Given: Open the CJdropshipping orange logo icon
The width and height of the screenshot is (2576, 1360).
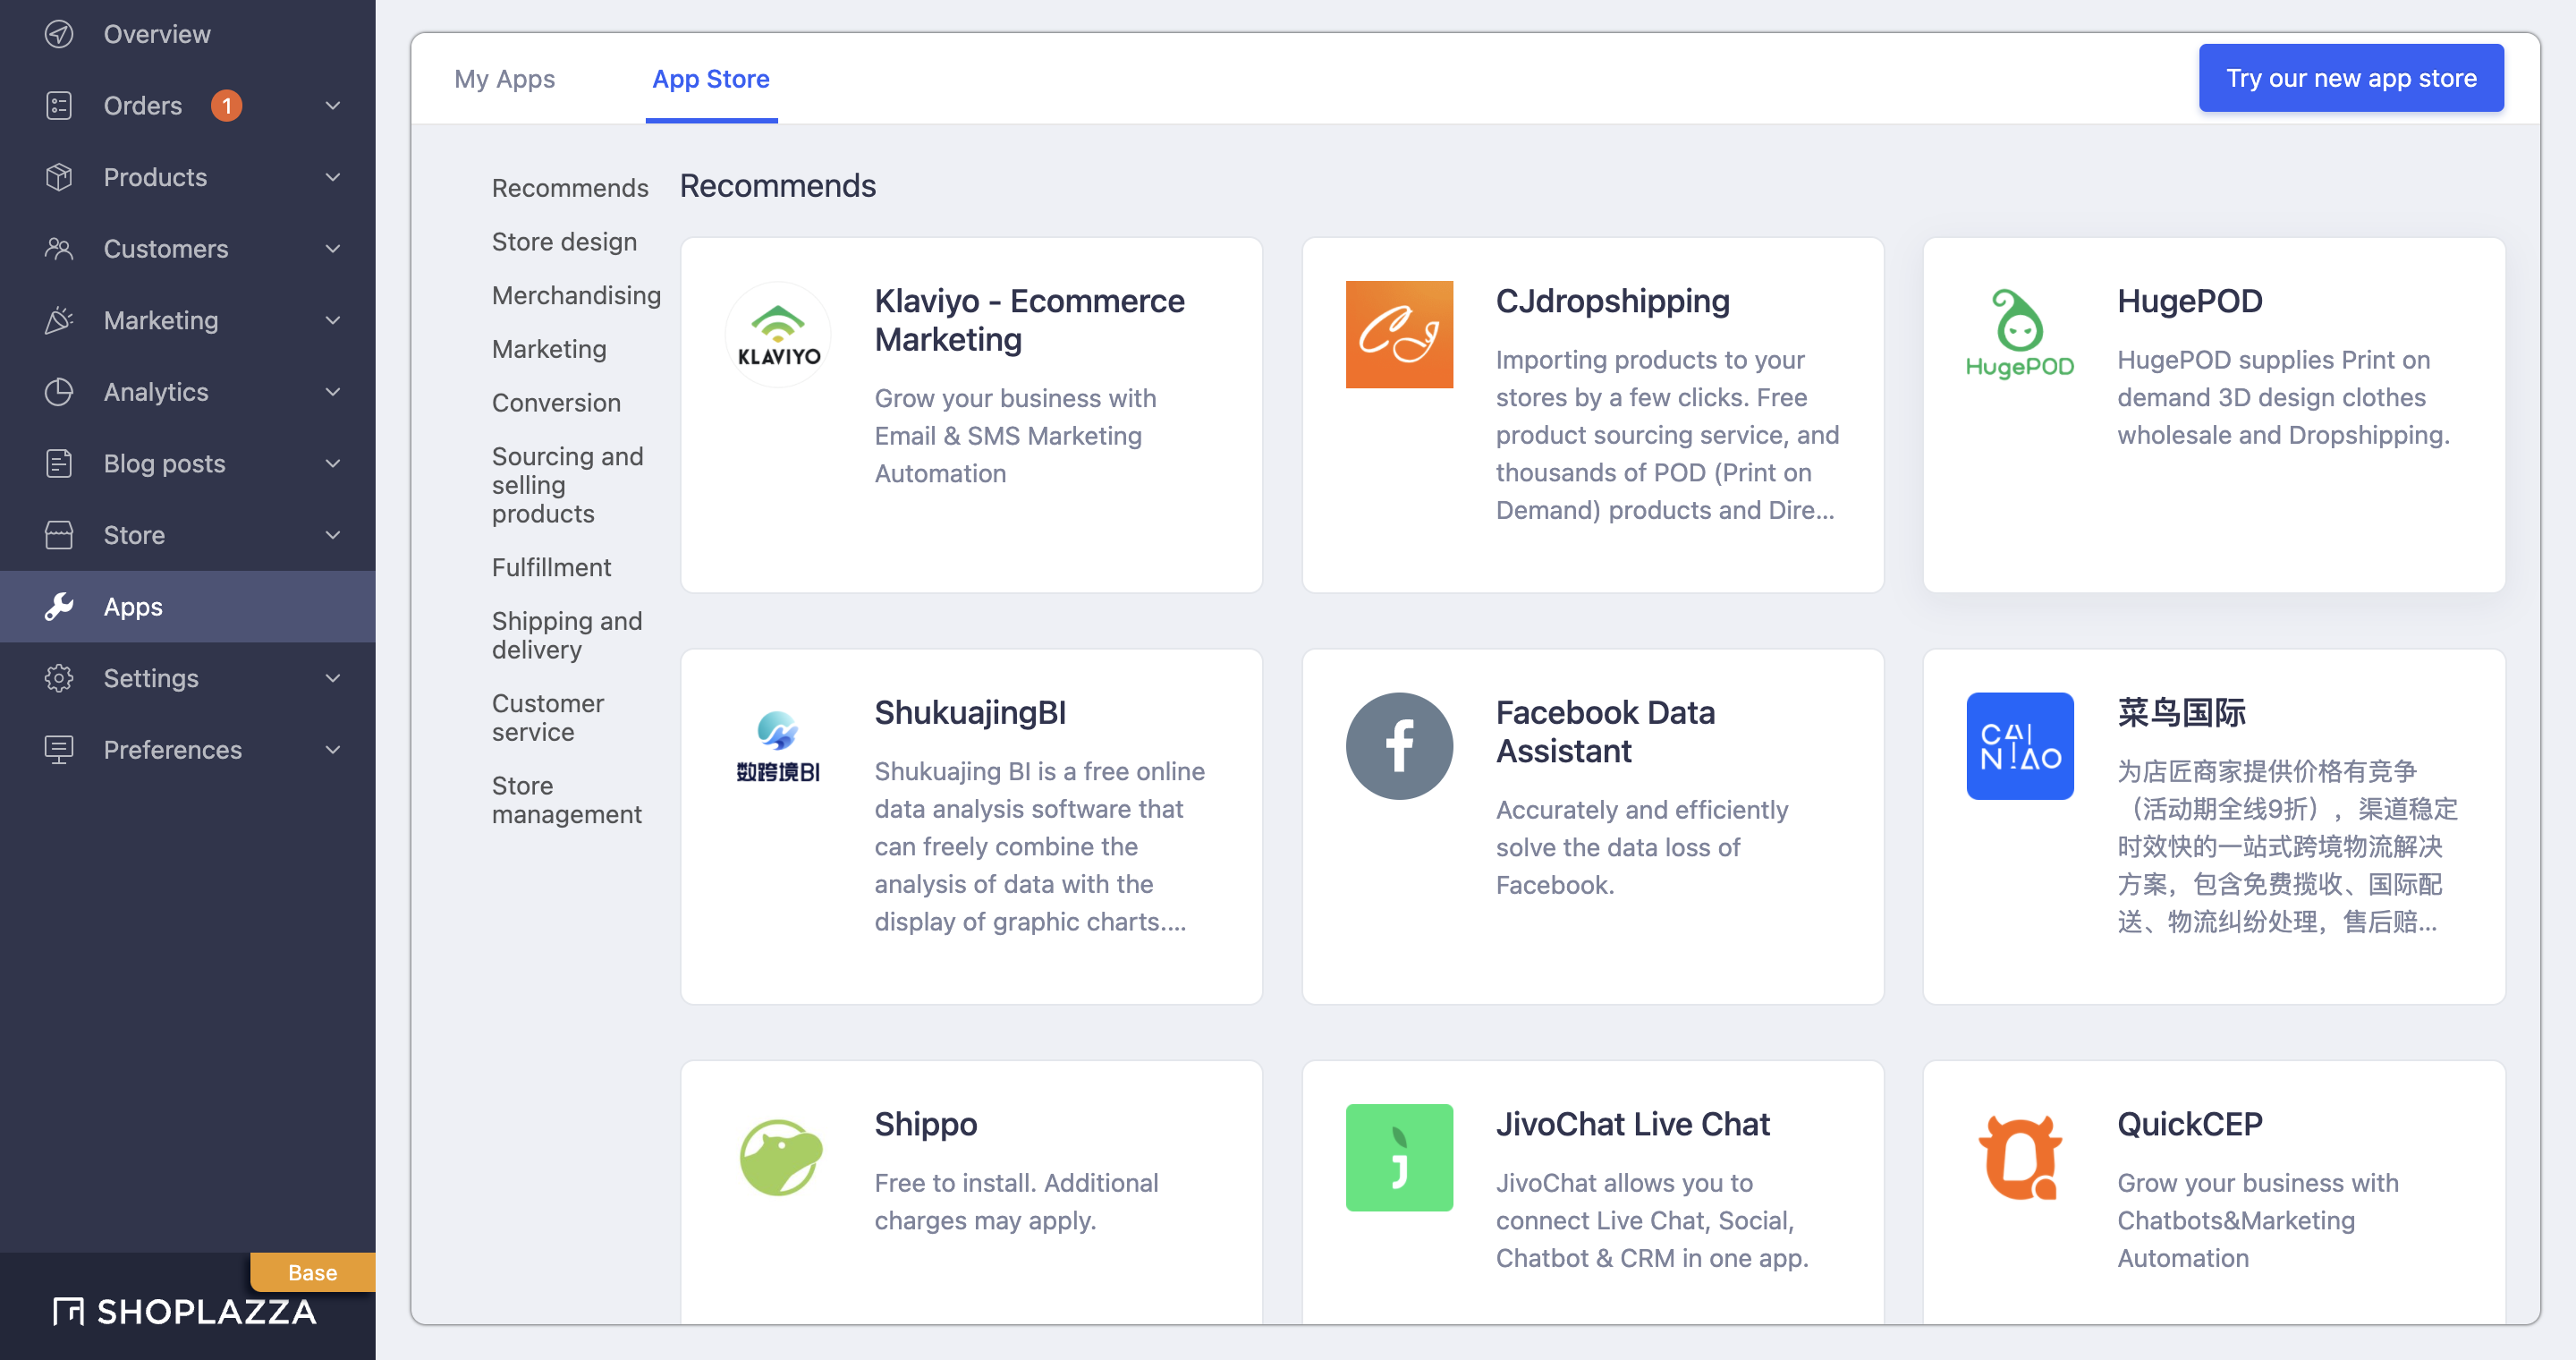Looking at the screenshot, I should pos(1399,334).
